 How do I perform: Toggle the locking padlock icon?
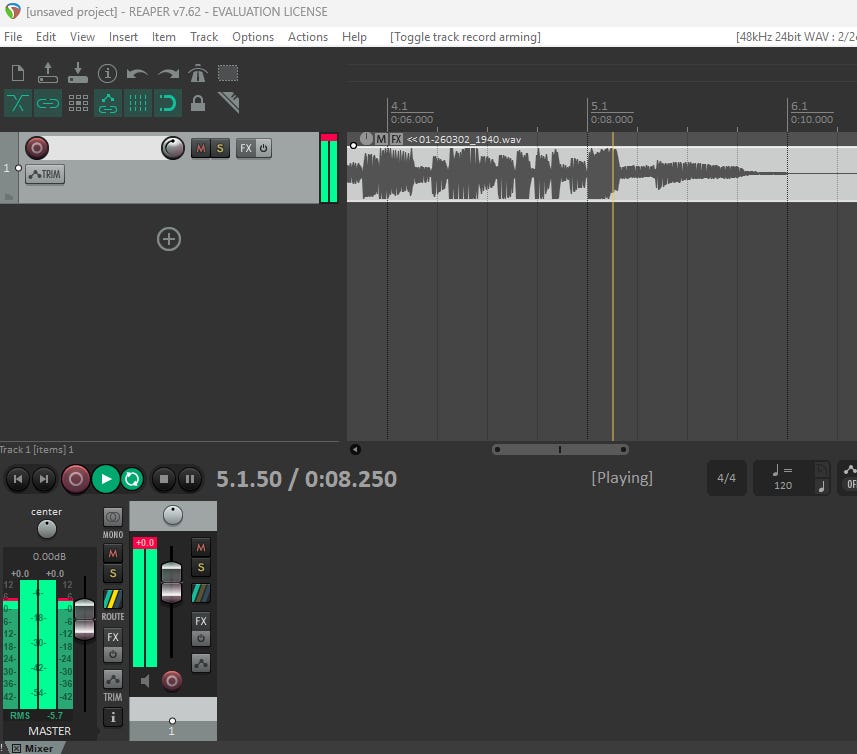point(198,102)
